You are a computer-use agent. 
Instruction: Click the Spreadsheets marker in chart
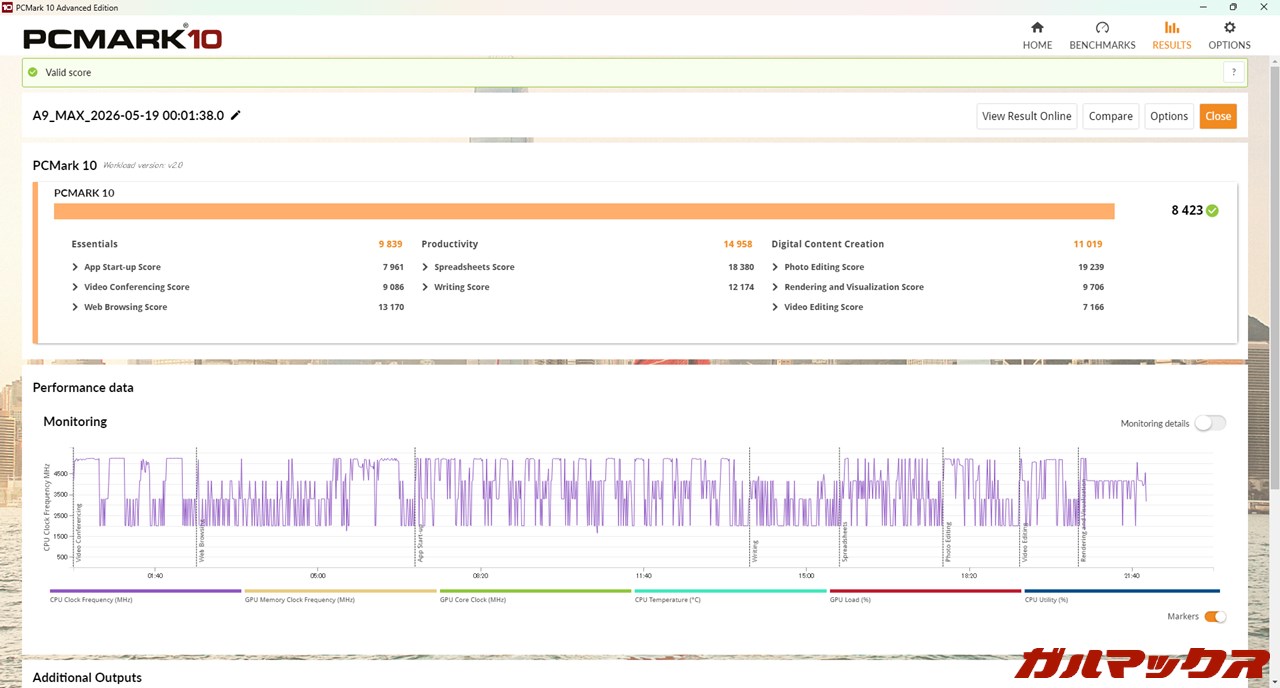pos(845,544)
